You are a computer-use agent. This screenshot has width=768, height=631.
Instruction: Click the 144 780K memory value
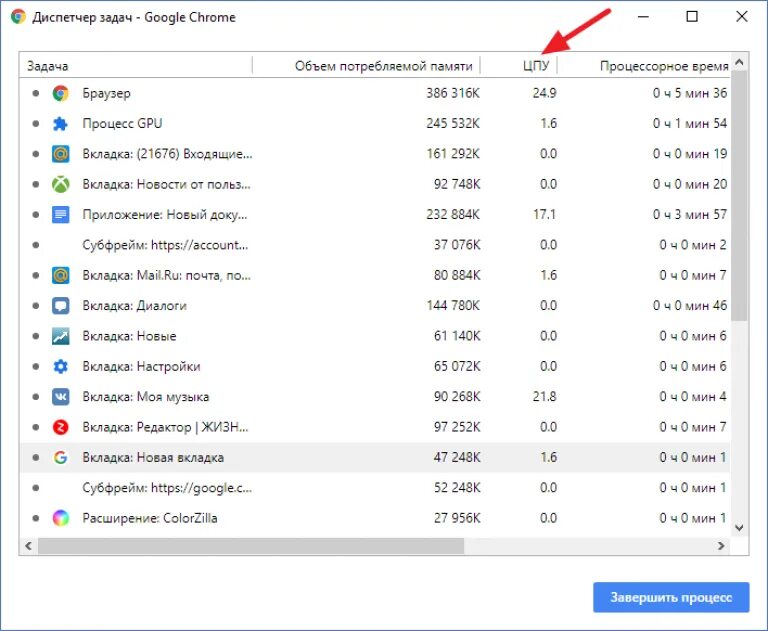click(453, 306)
